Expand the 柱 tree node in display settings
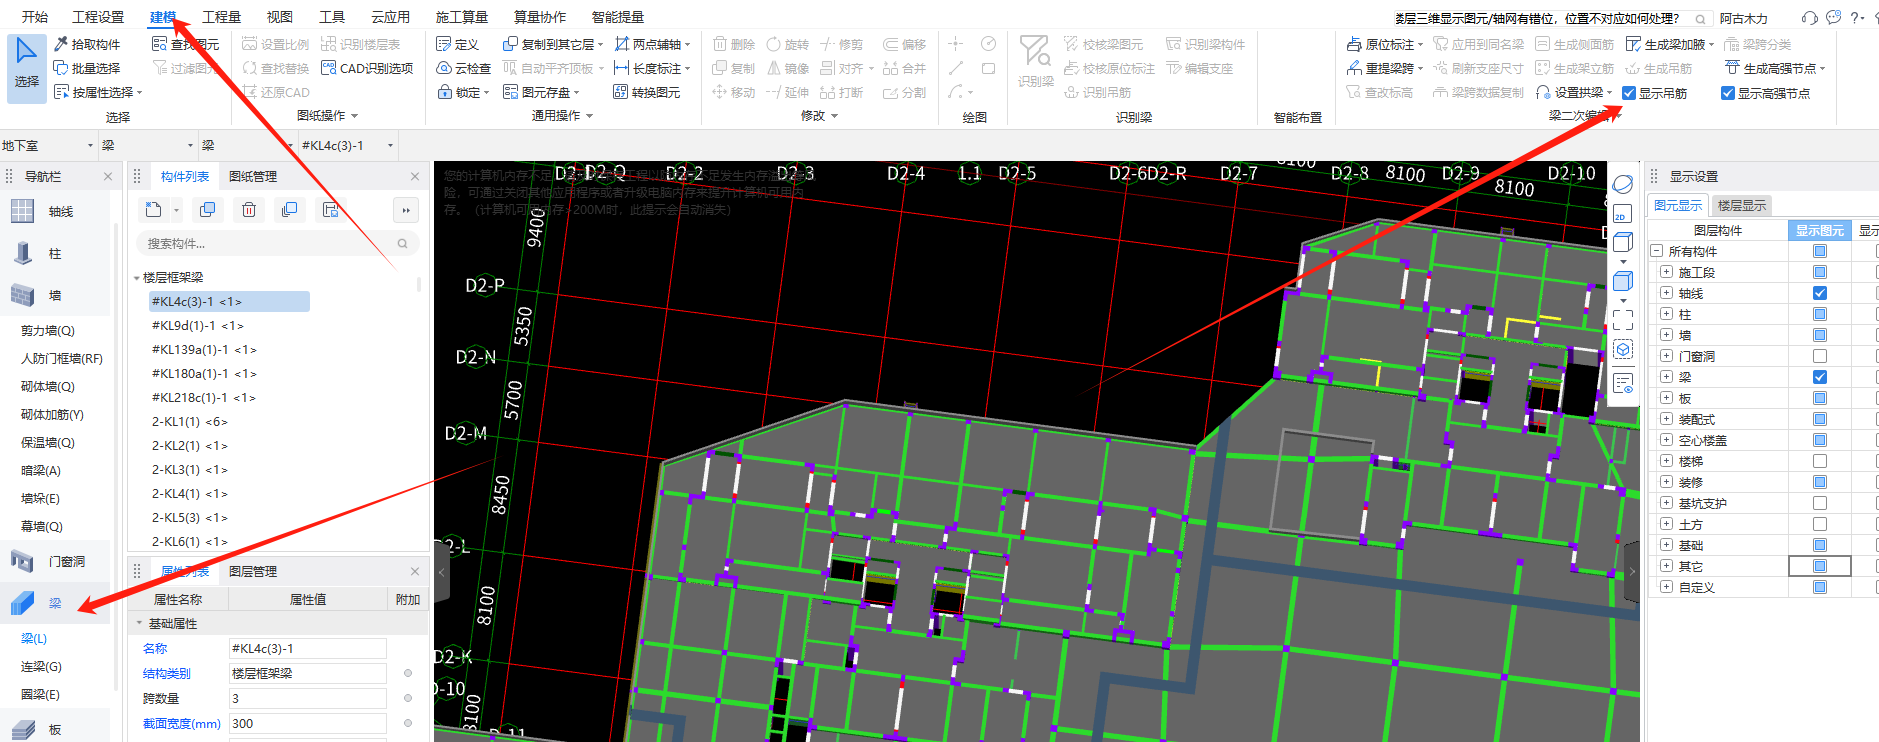Image resolution: width=1879 pixels, height=742 pixels. [1666, 314]
